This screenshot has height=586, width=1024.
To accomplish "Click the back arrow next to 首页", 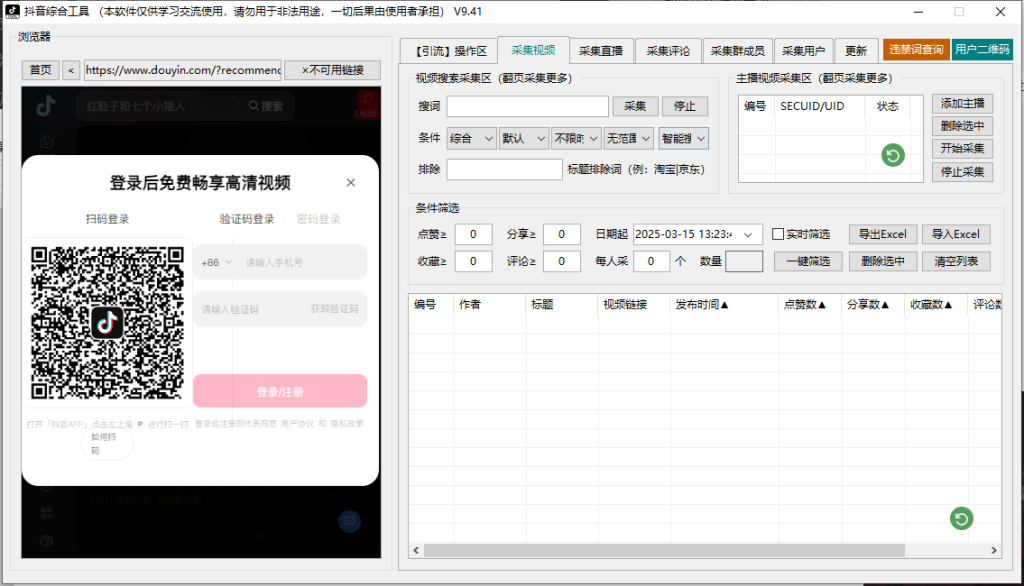I will (71, 70).
